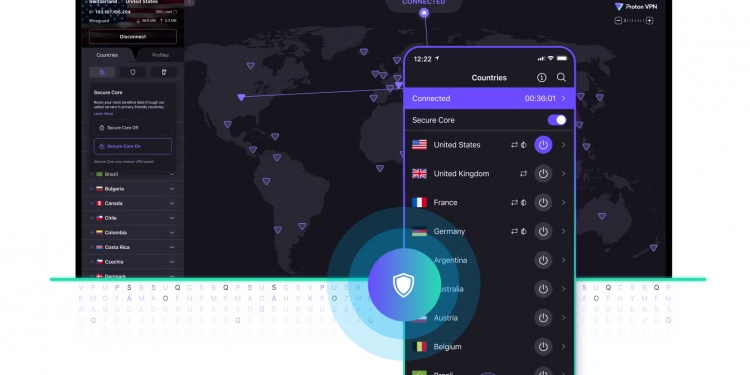Screen dimensions: 750x375
Task: Click the France flag in phone list
Action: click(419, 202)
